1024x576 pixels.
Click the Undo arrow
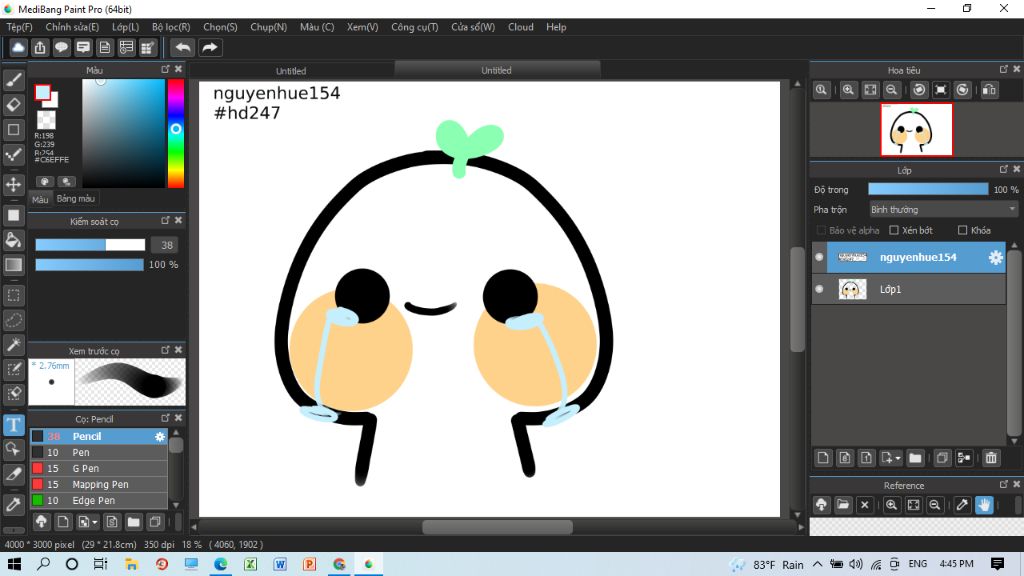tap(184, 48)
